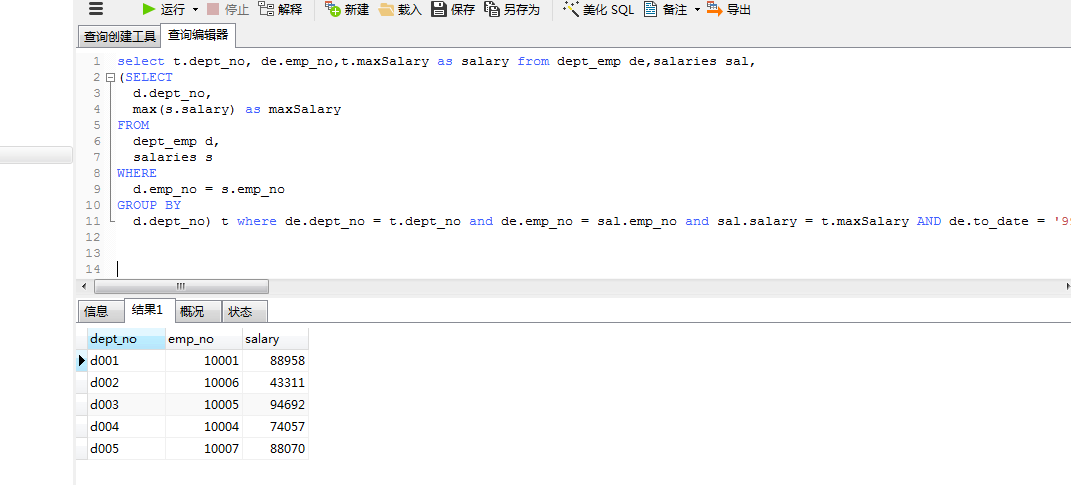Click the 美化 SQL beautify button
The width and height of the screenshot is (1071, 485).
click(598, 10)
